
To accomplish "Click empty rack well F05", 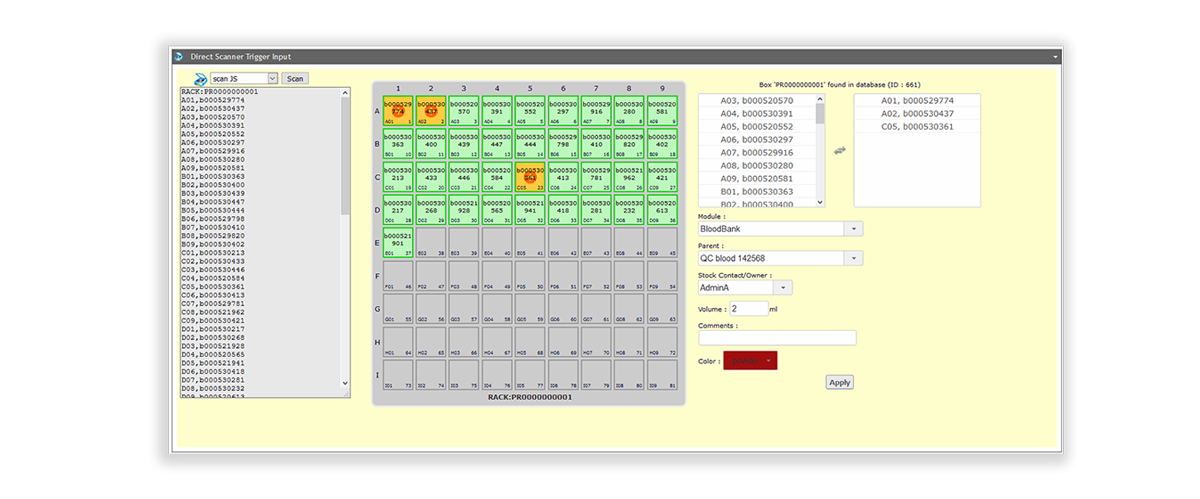I will [x=530, y=274].
